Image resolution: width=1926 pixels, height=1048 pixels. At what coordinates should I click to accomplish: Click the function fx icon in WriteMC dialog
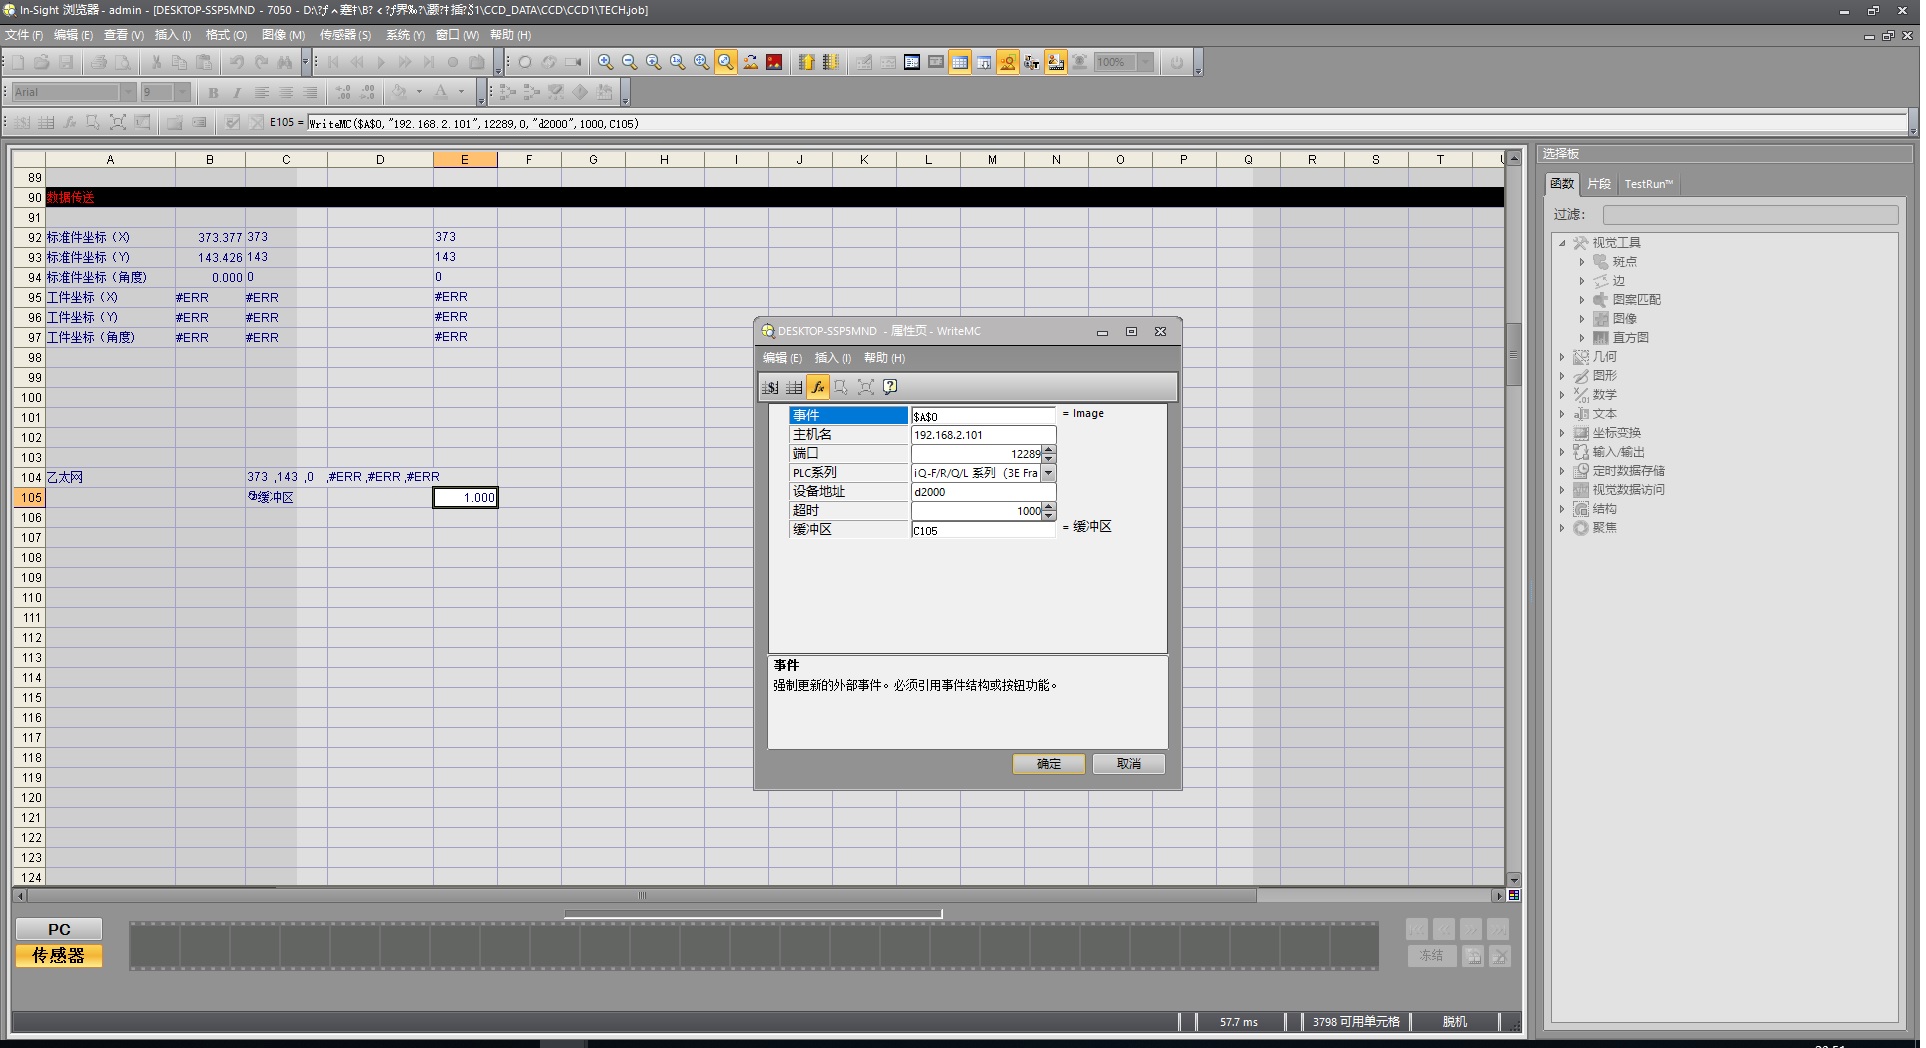818,387
